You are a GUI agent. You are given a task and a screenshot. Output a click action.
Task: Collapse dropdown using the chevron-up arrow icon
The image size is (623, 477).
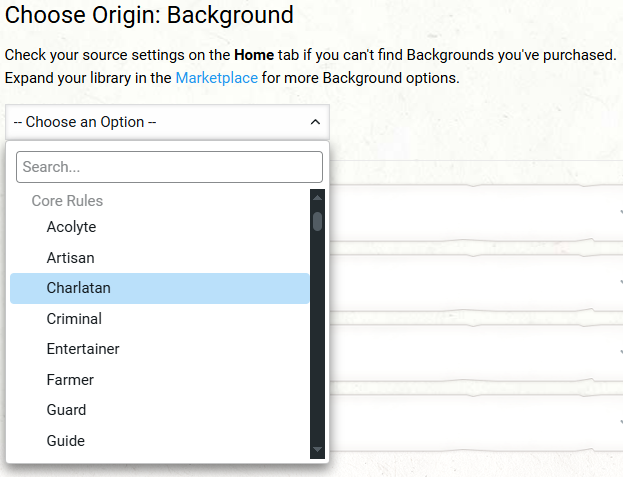[x=314, y=122]
